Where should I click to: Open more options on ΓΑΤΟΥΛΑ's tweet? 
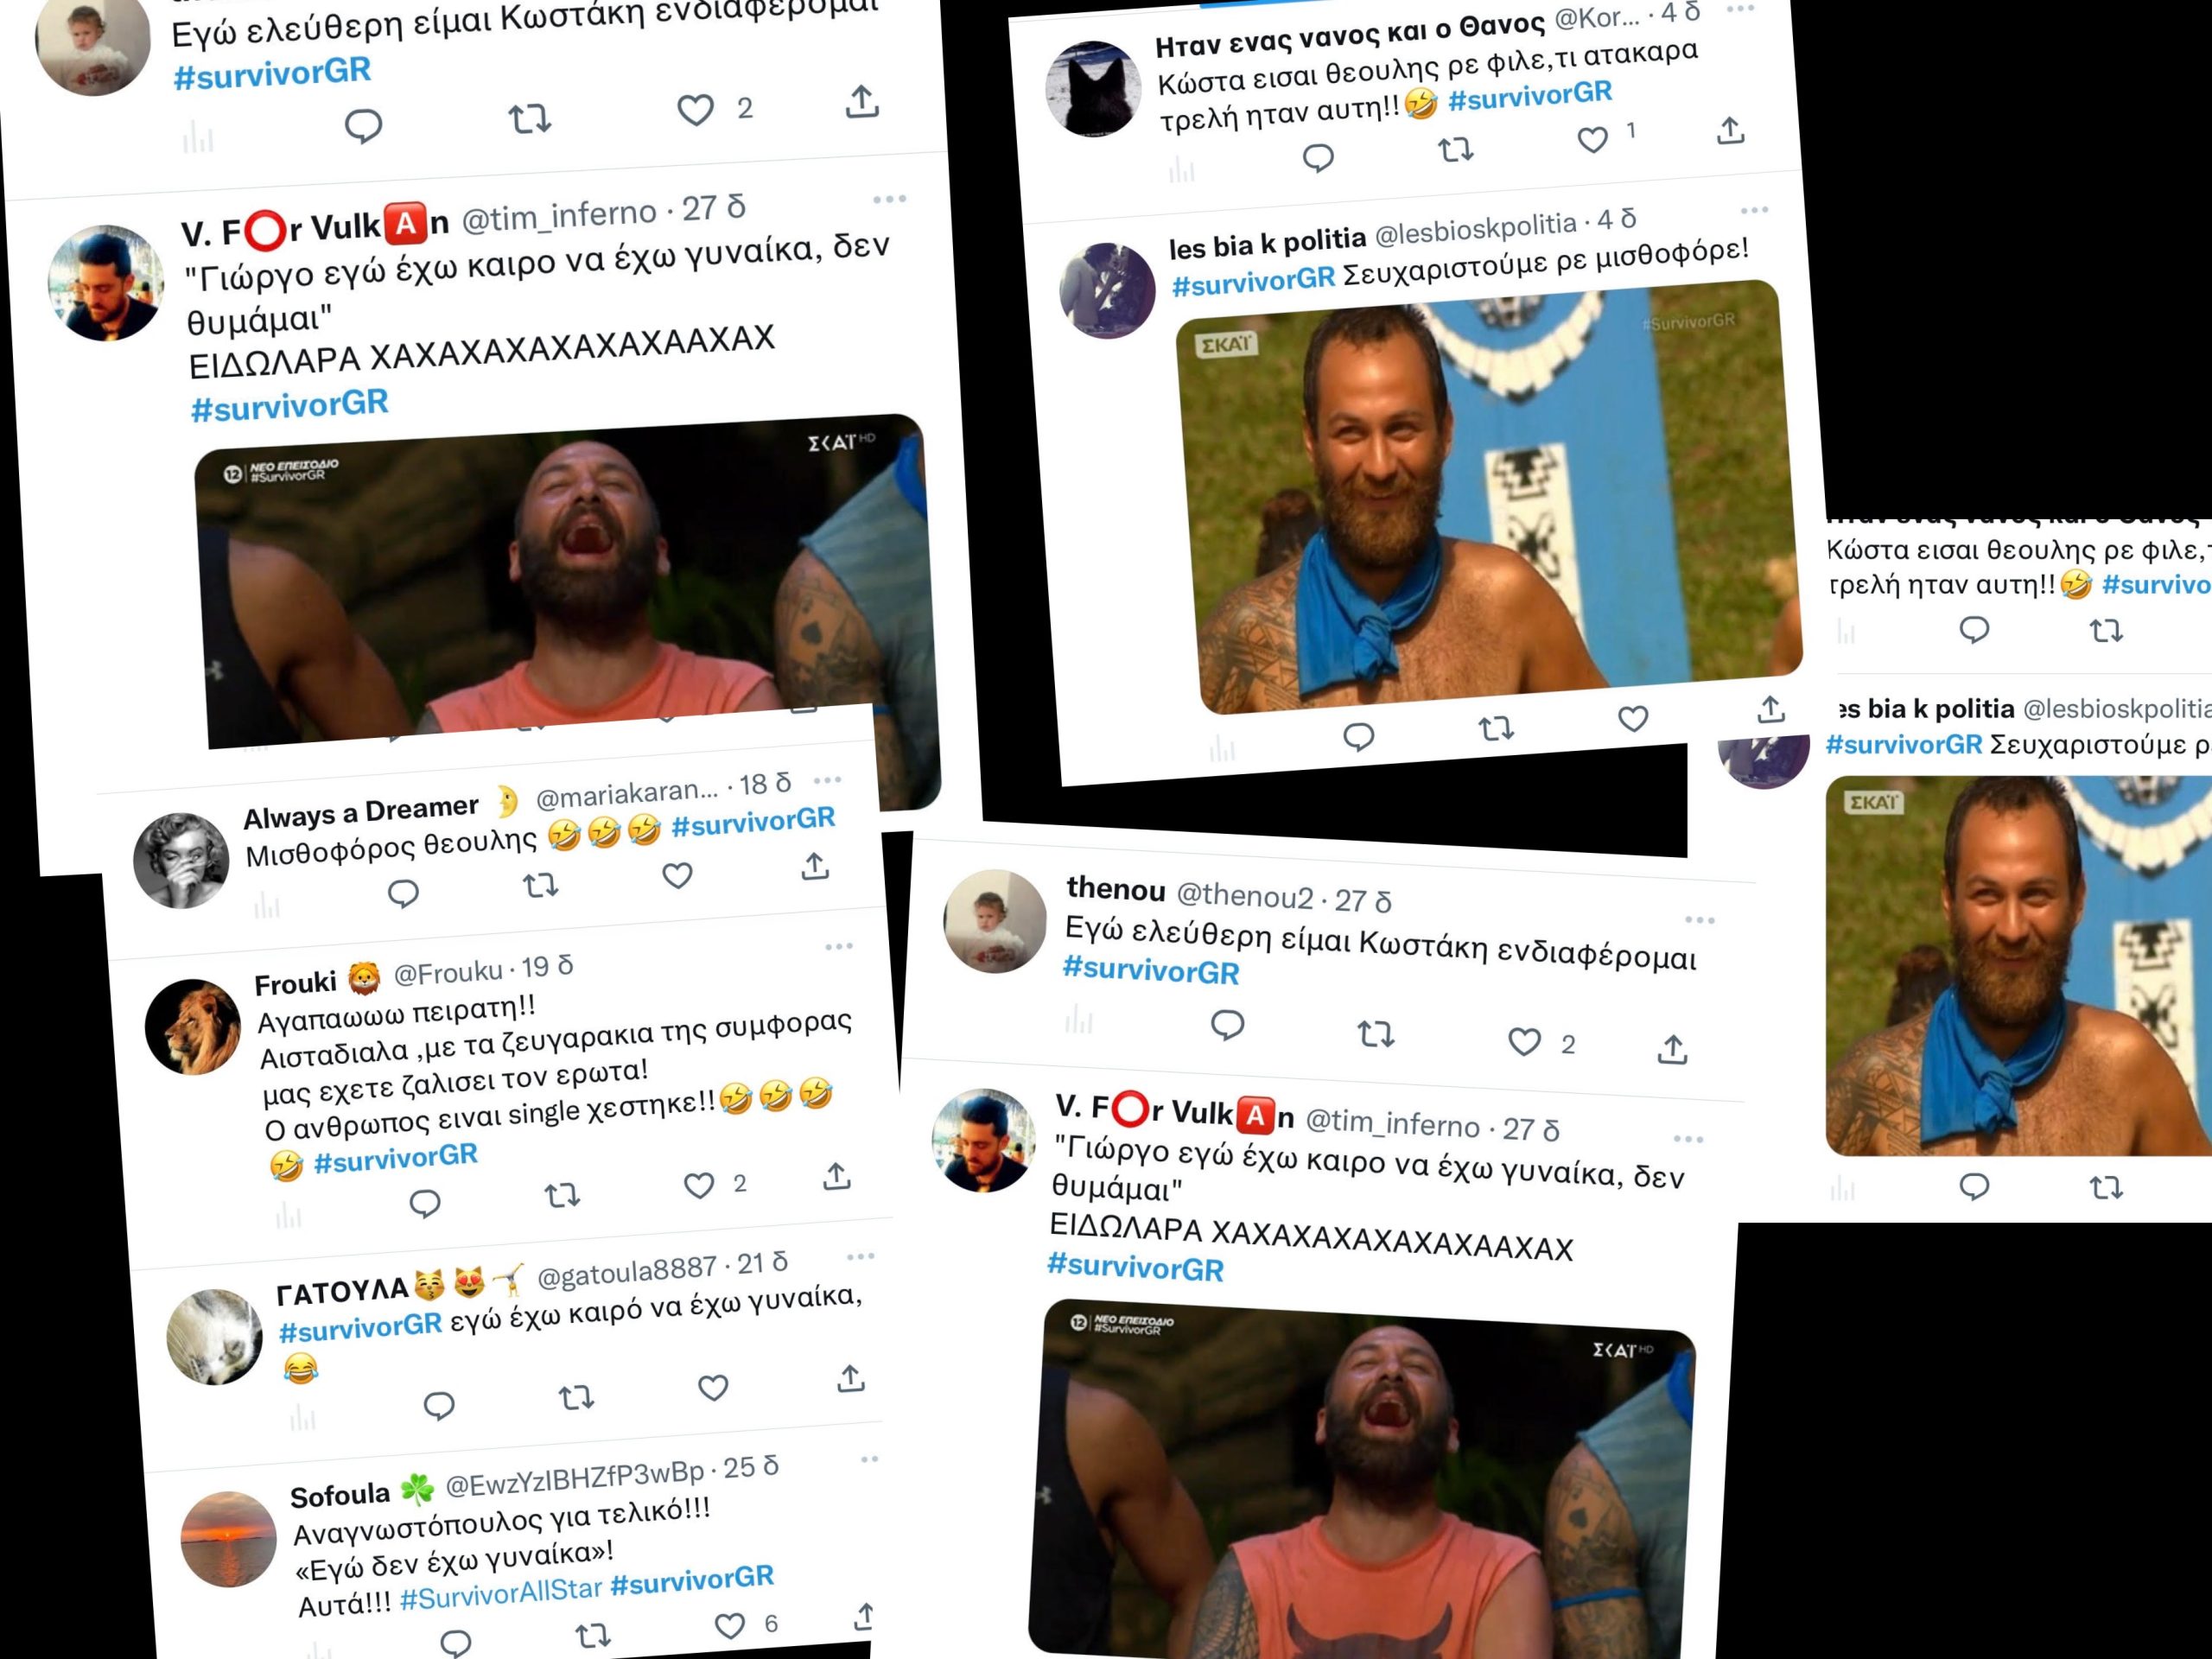coord(860,1256)
